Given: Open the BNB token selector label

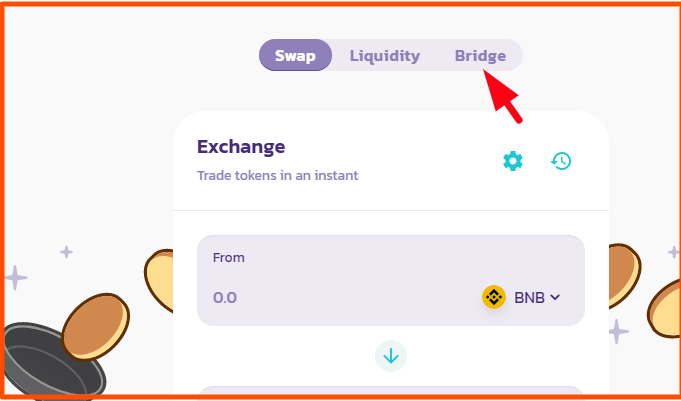Looking at the screenshot, I should coord(529,298).
